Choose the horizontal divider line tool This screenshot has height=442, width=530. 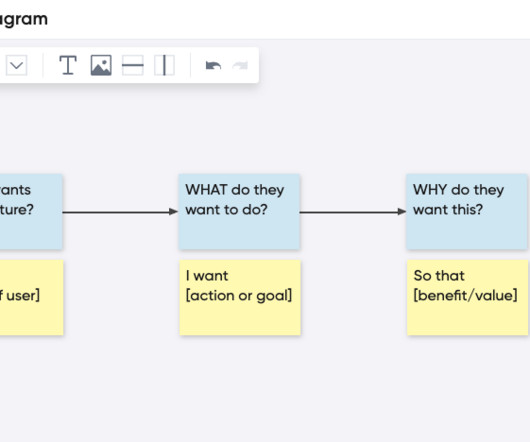[x=132, y=65]
